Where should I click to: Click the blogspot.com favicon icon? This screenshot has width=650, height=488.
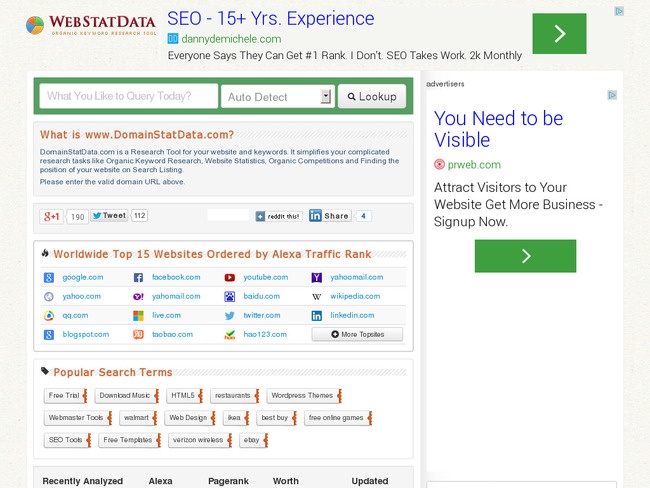tap(49, 335)
